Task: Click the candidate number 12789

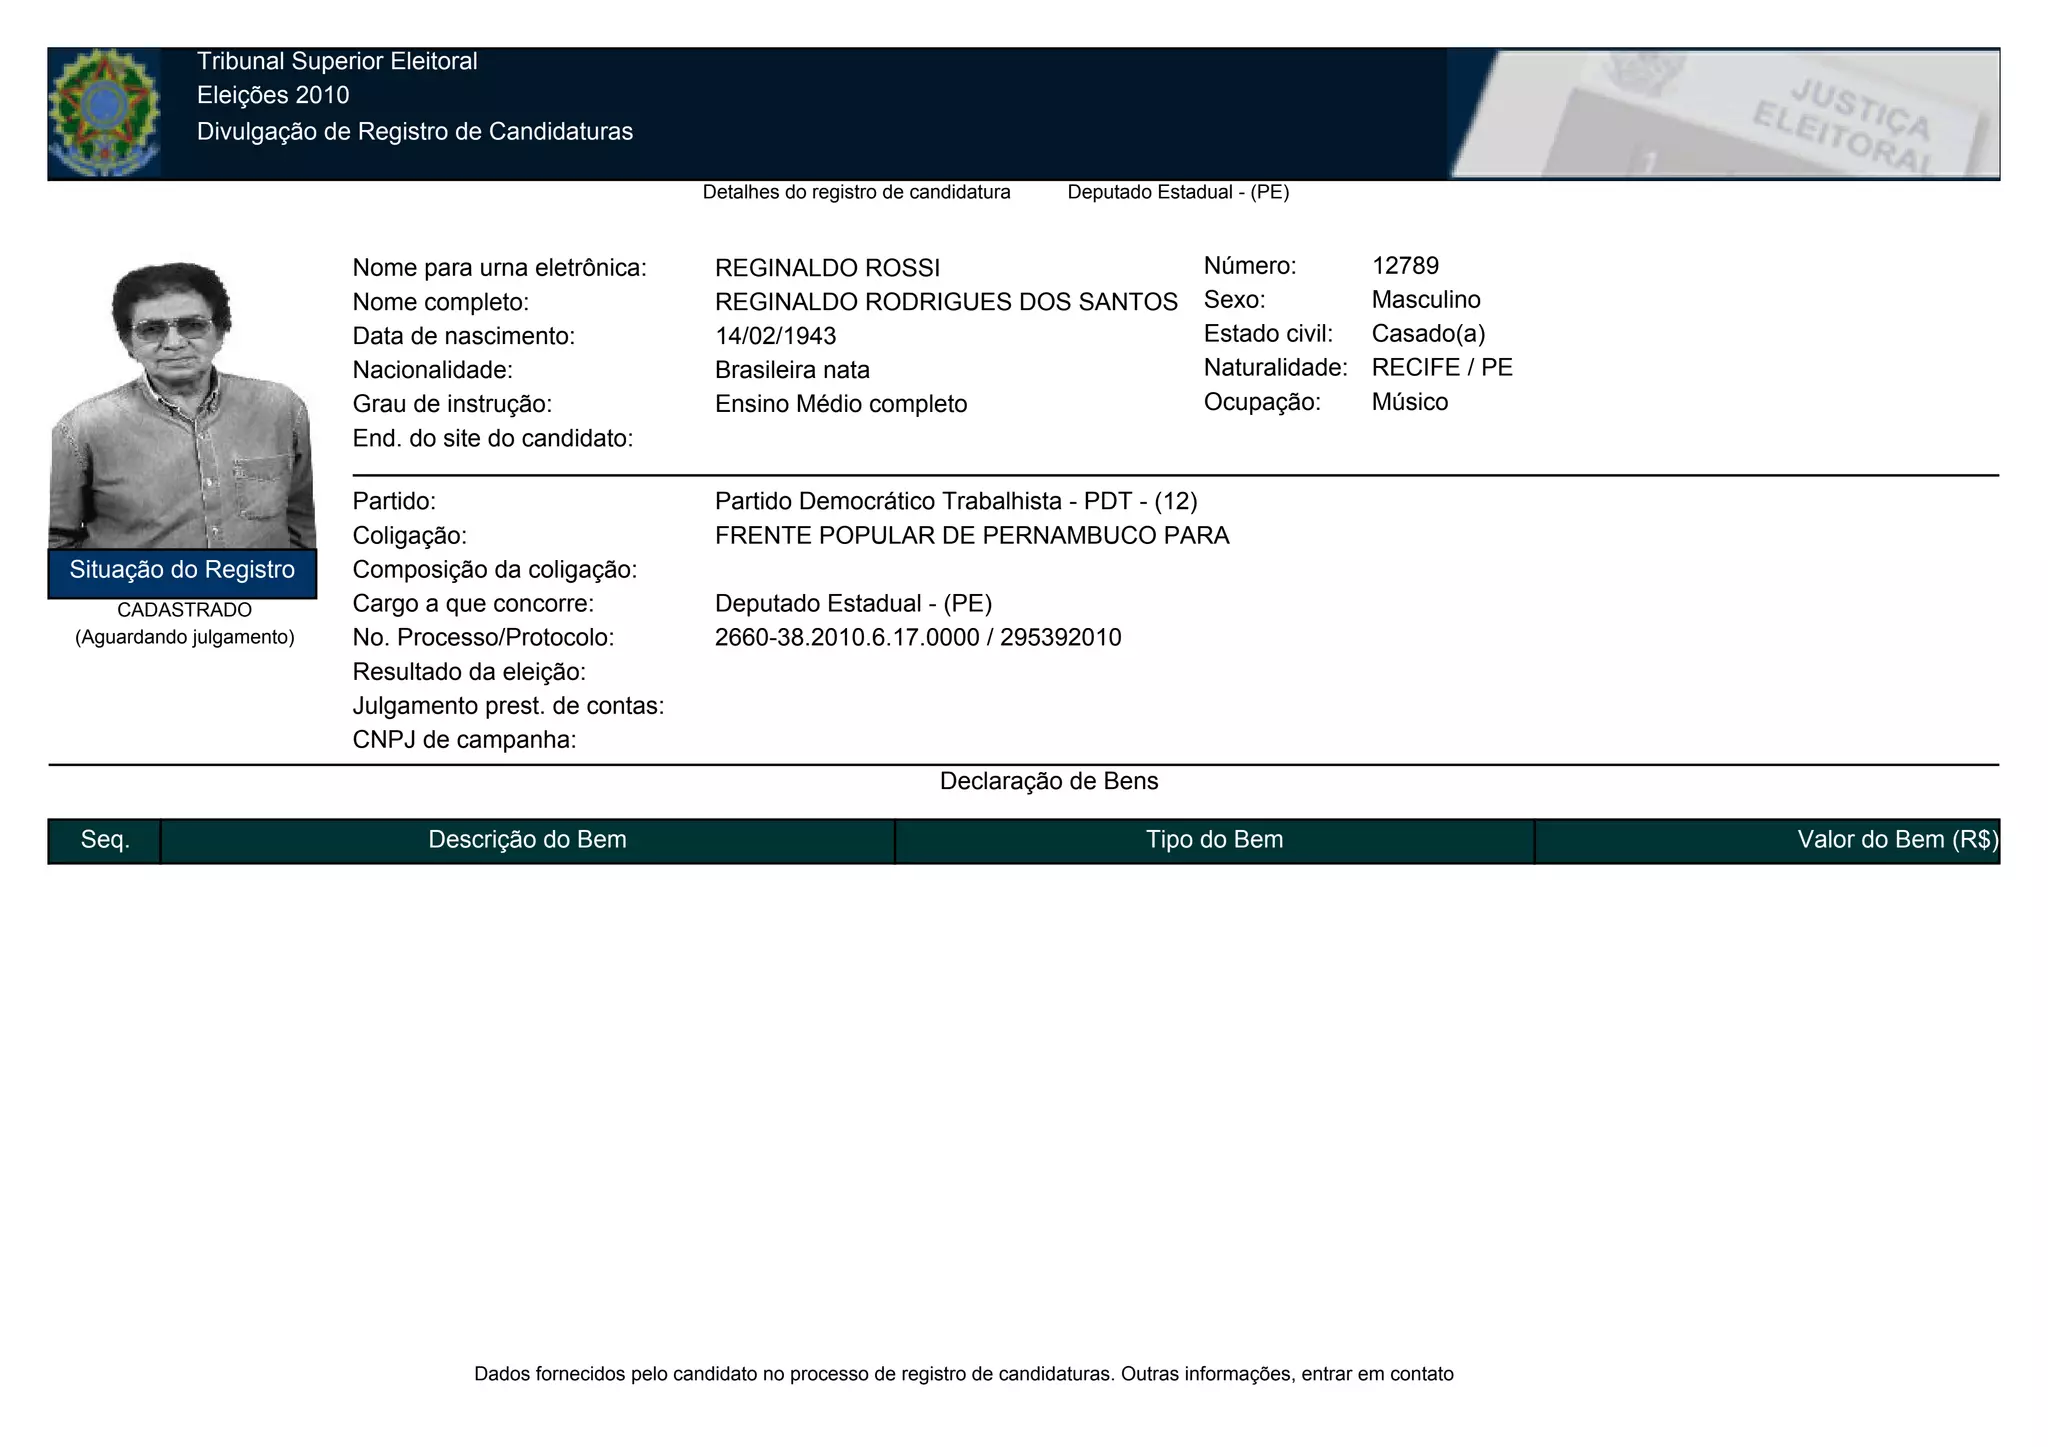Action: [x=1405, y=266]
